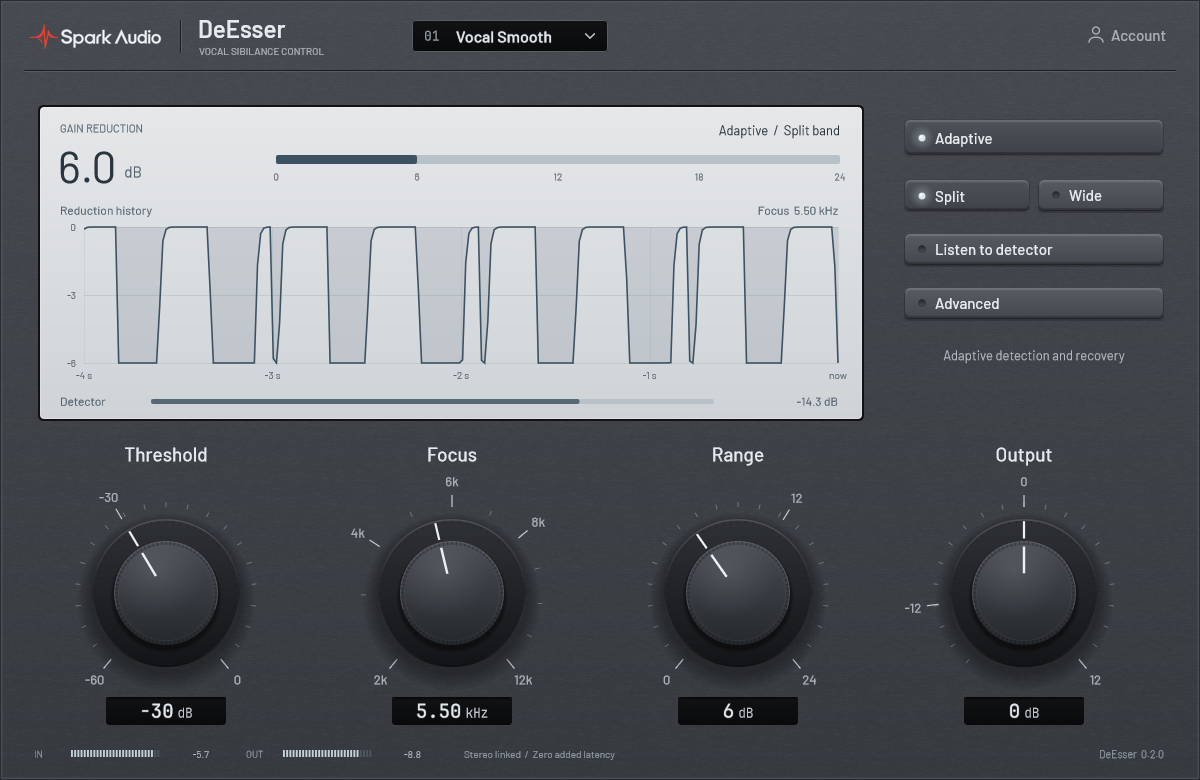
Task: Click the Range knob
Action: (x=738, y=592)
